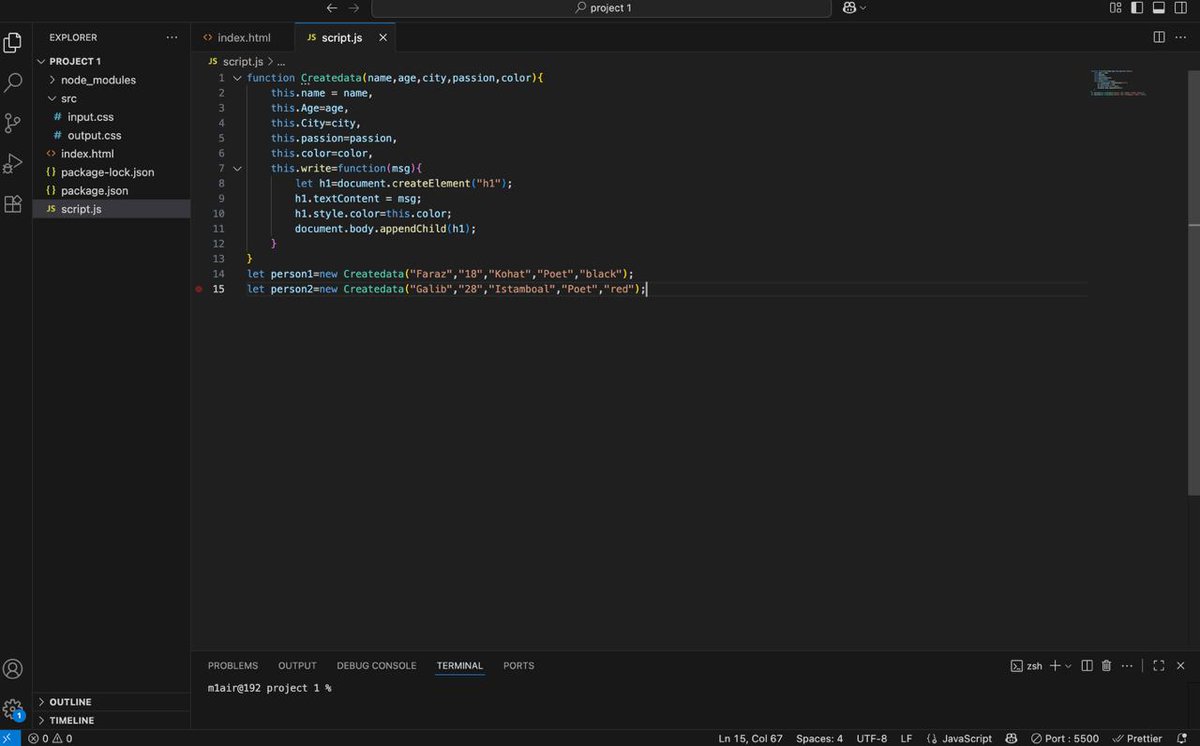Switch to the PORTS panel tab
The image size is (1200, 746).
tap(519, 665)
